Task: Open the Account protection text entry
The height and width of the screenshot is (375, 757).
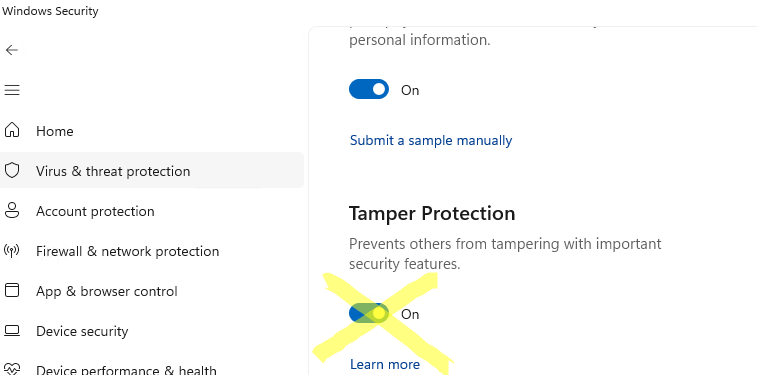Action: (95, 211)
